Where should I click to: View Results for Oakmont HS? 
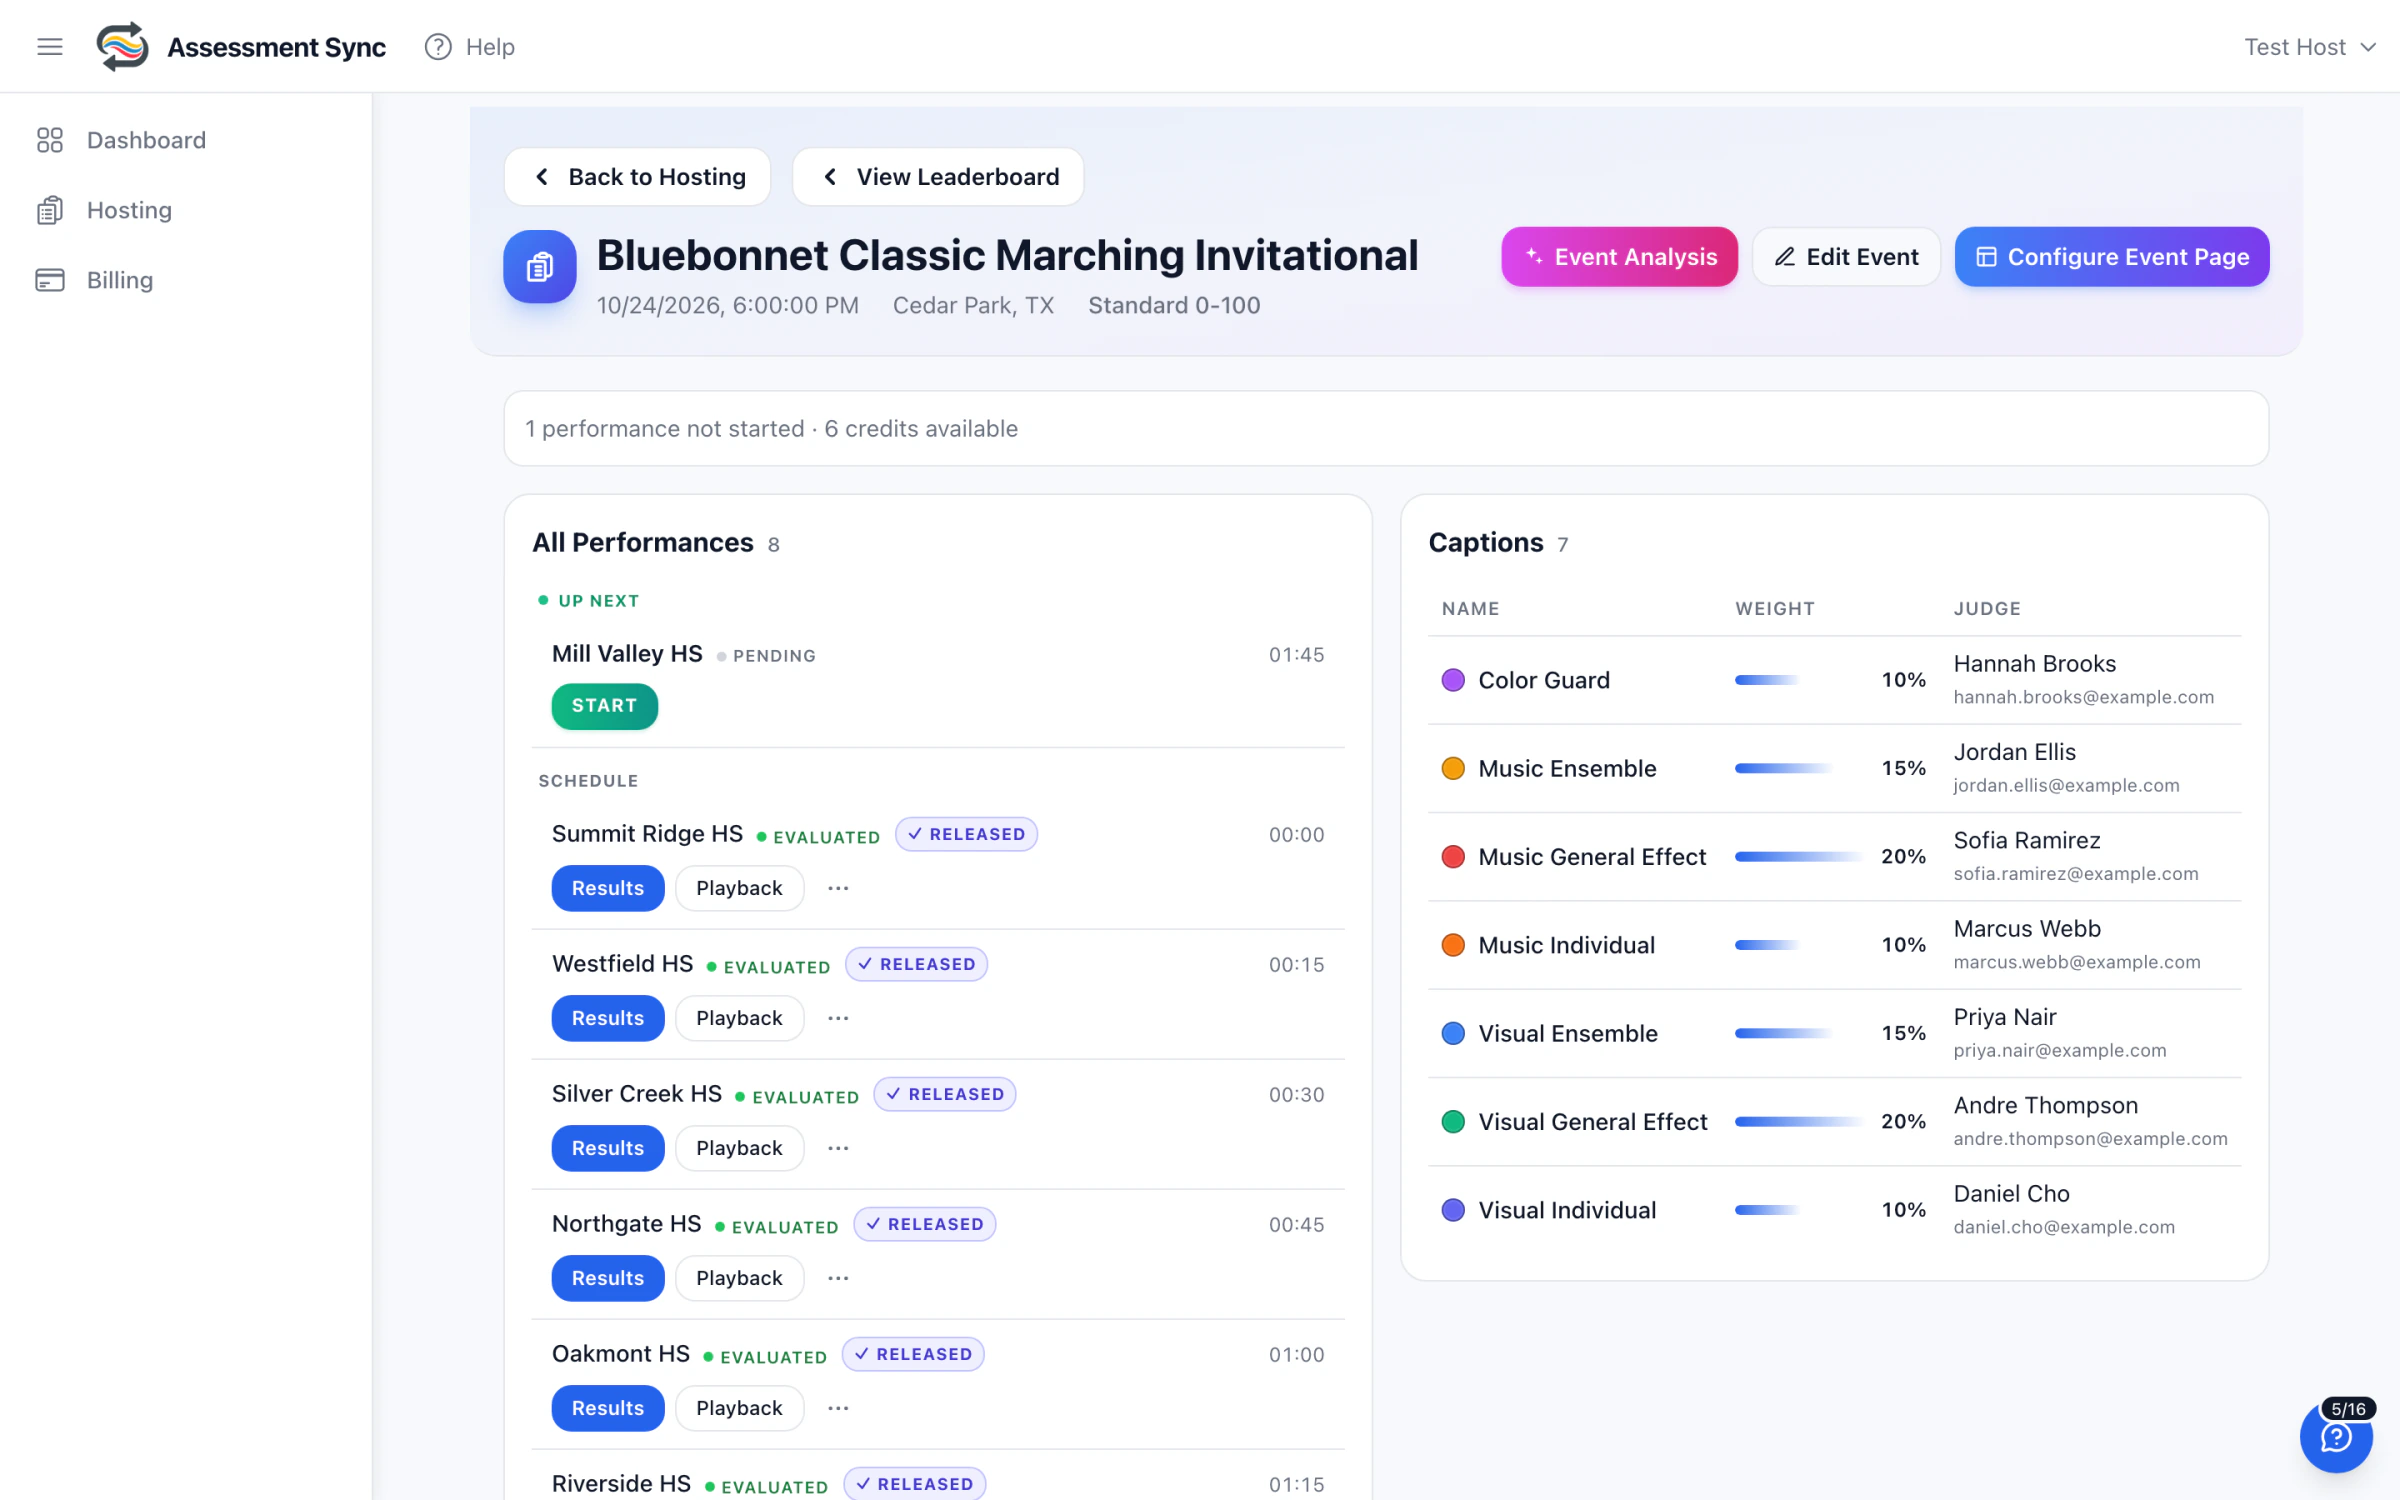click(608, 1408)
